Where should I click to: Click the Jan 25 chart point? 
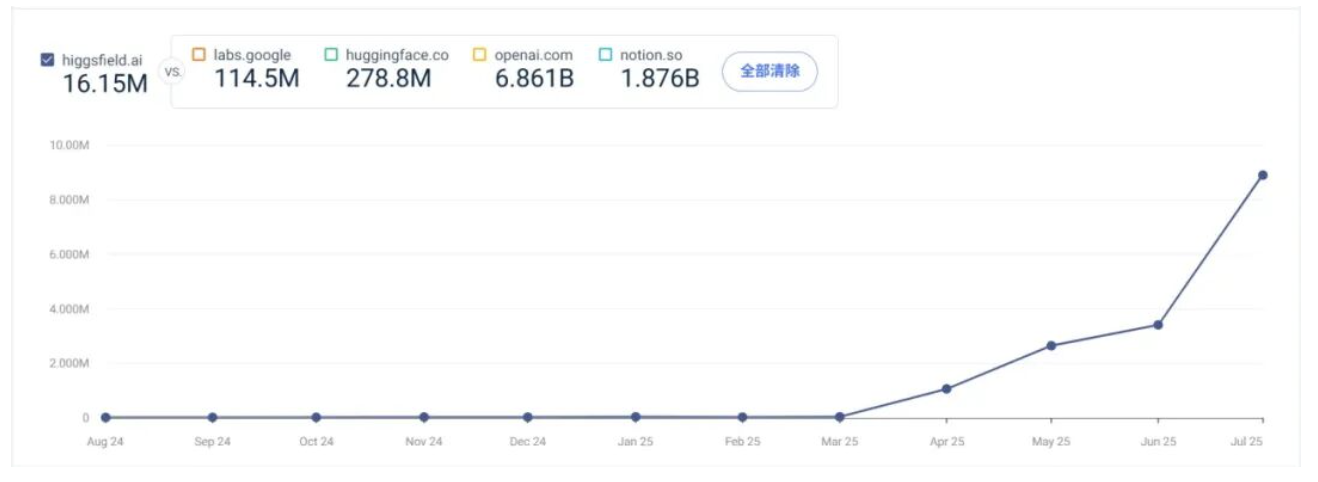click(635, 417)
